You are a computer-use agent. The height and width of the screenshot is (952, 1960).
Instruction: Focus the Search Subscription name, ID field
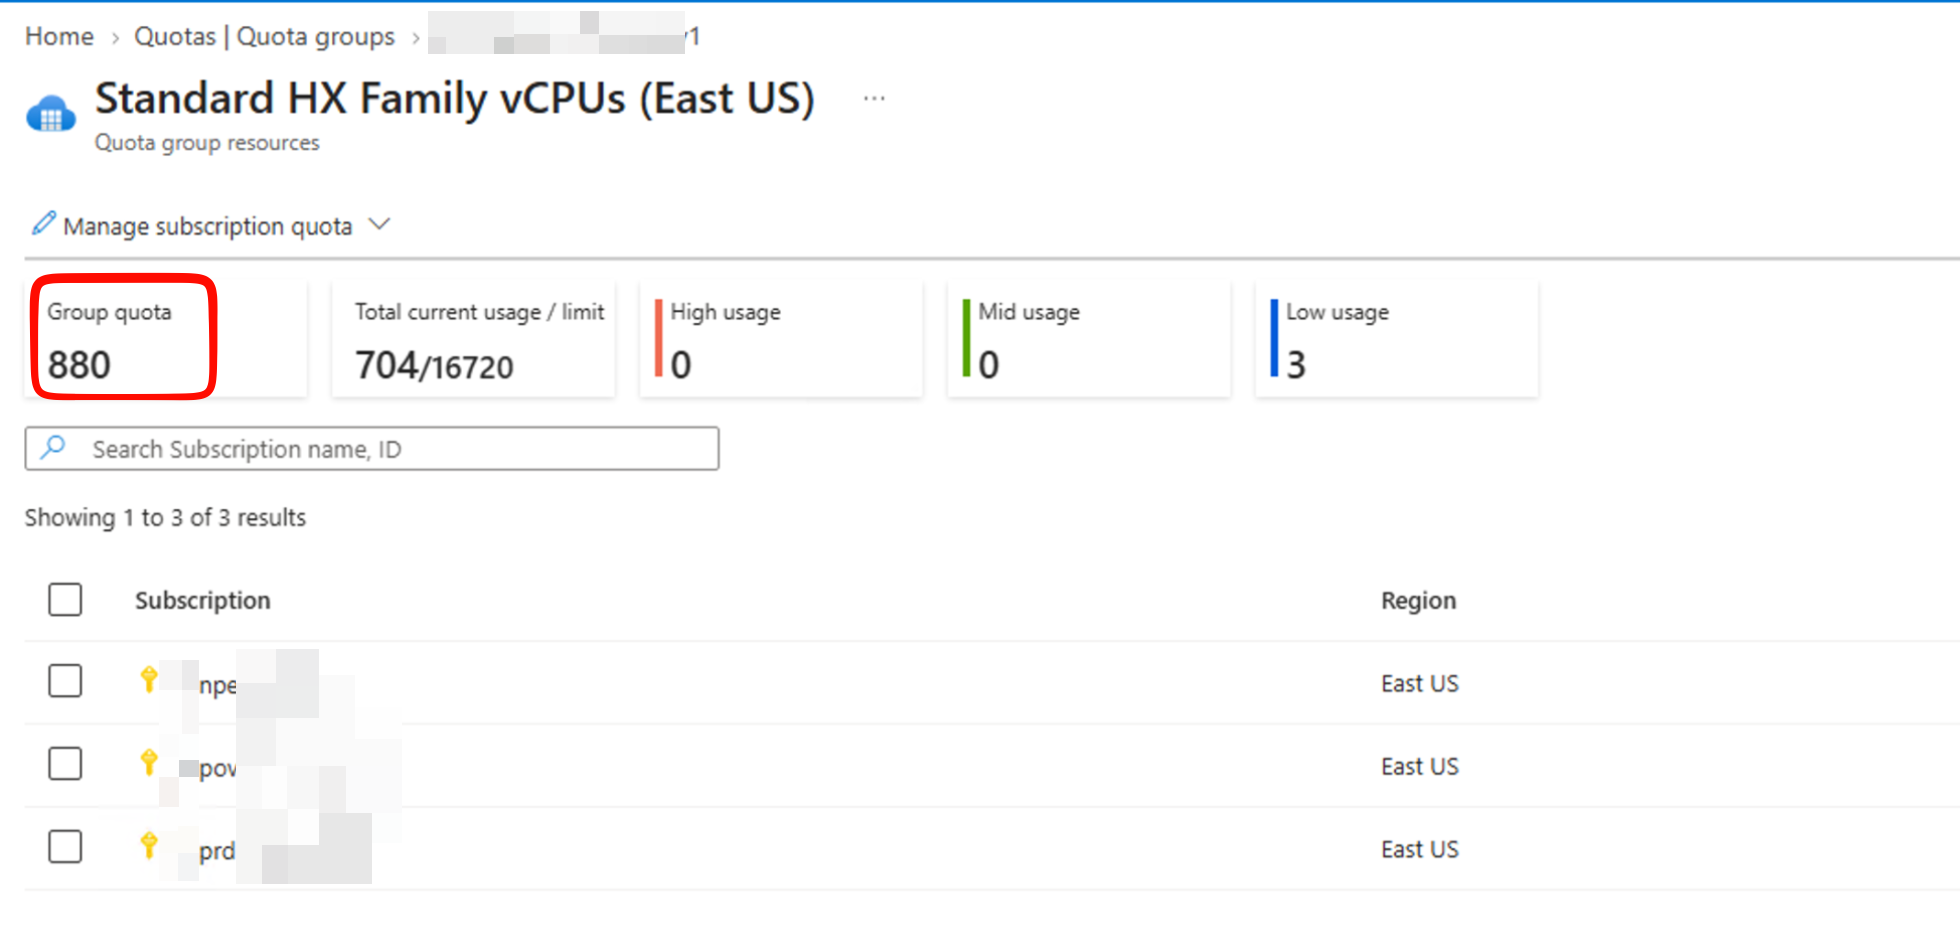click(372, 448)
